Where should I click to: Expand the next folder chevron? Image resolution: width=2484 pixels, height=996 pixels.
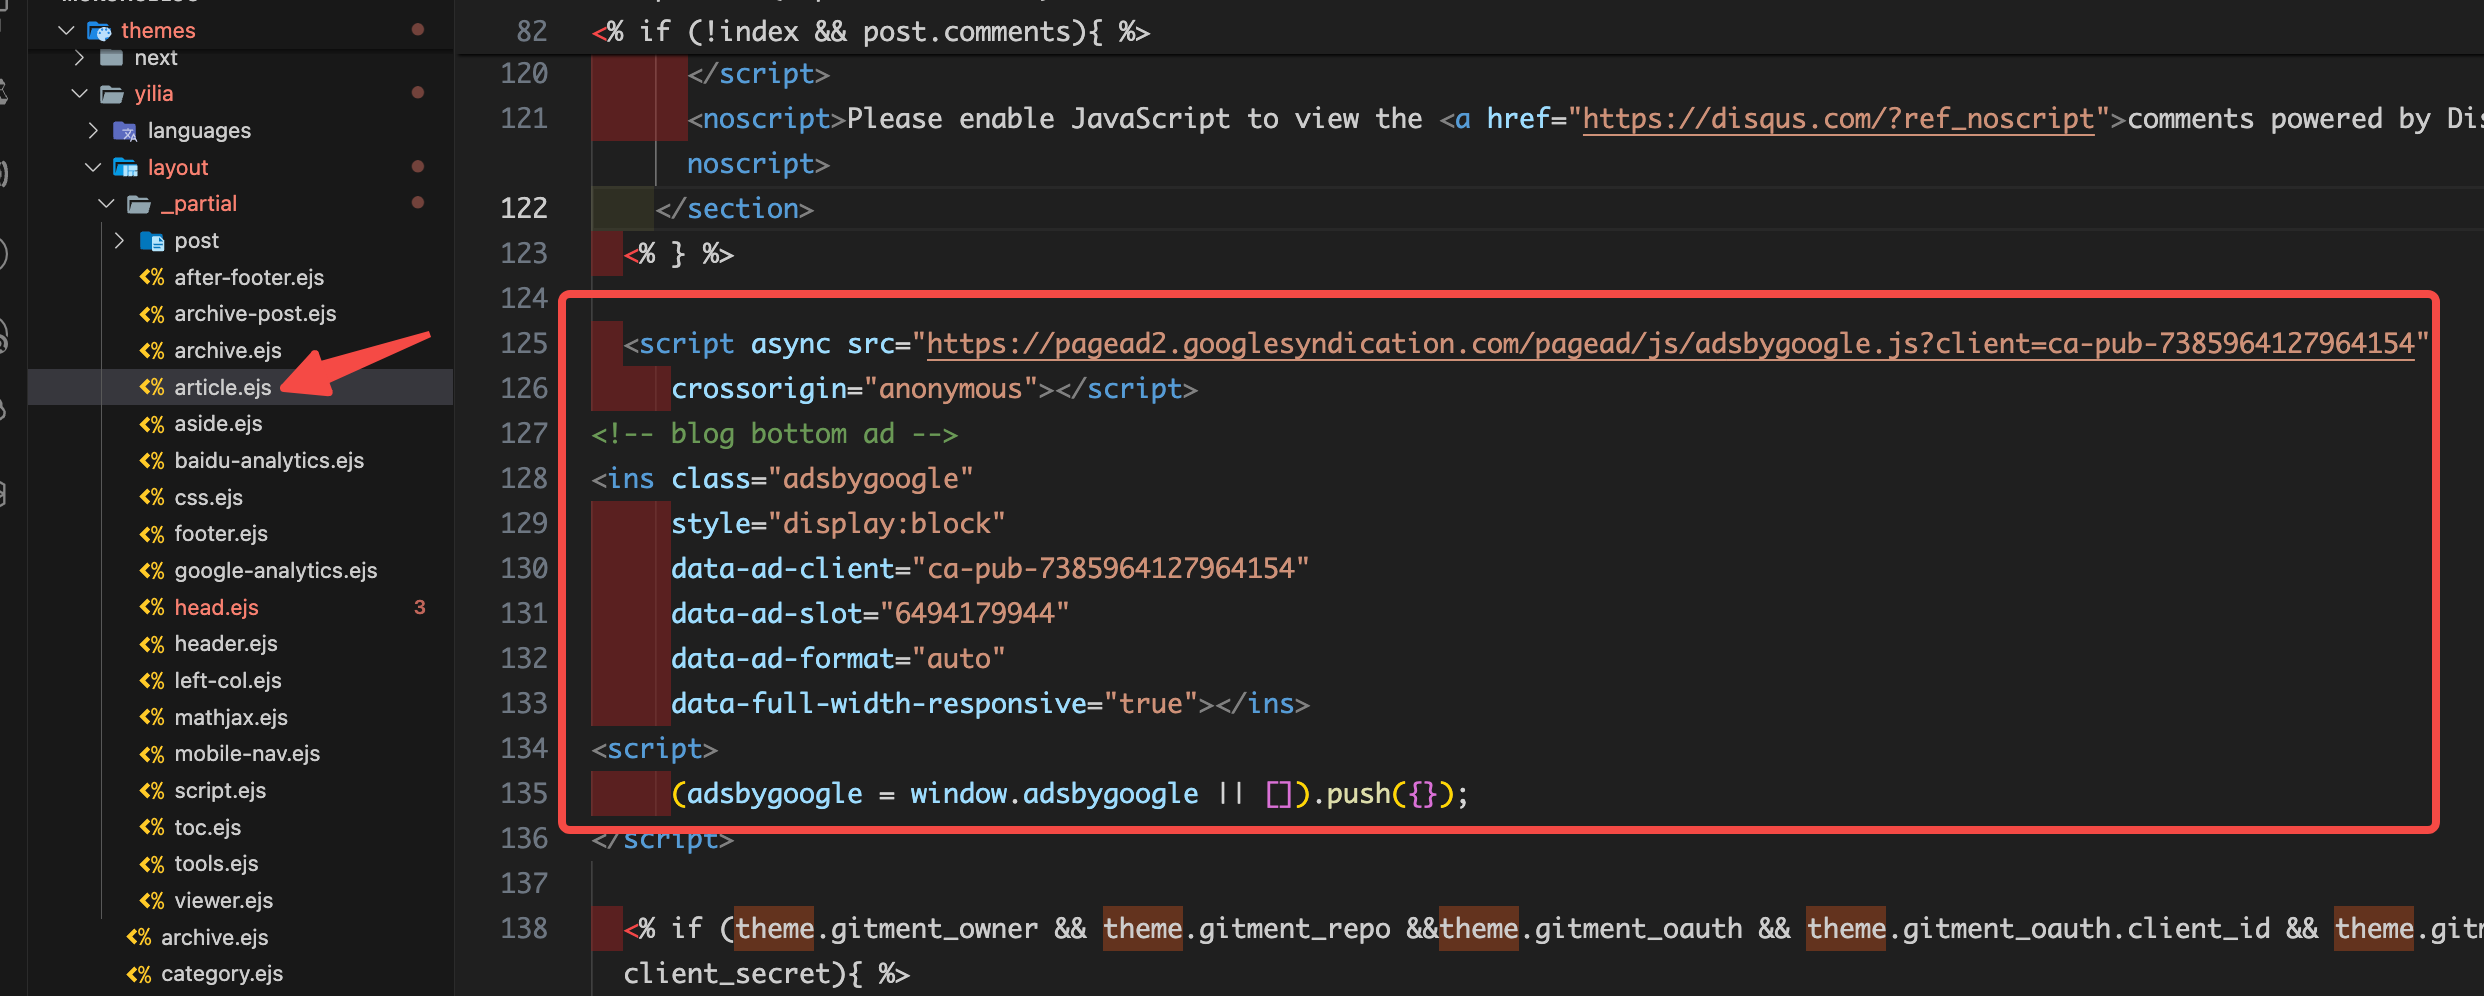pyautogui.click(x=80, y=58)
